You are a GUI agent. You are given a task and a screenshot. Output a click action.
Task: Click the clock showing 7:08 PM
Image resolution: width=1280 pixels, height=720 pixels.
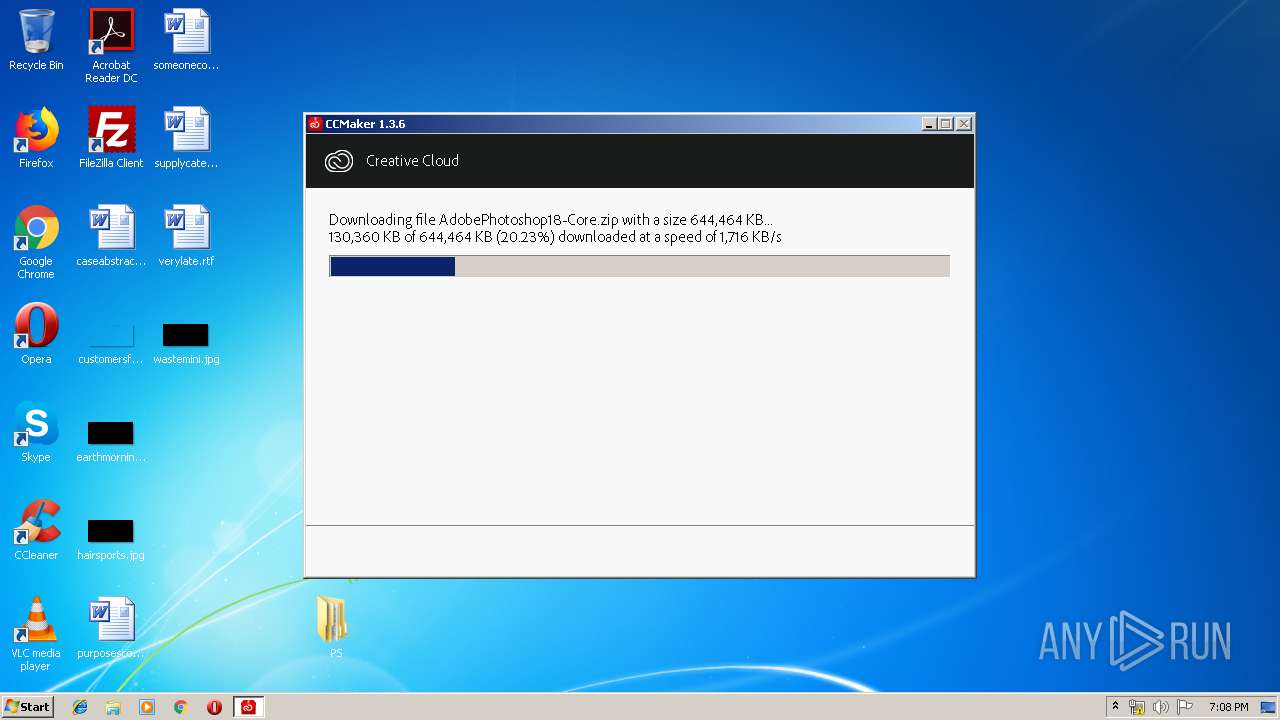pos(1228,707)
